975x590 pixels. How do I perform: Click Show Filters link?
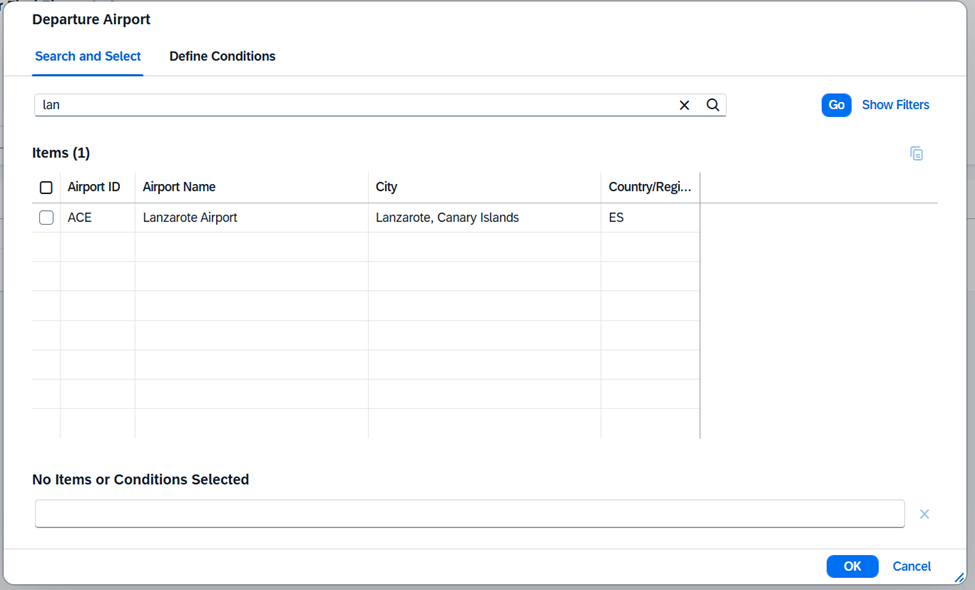pyautogui.click(x=895, y=105)
